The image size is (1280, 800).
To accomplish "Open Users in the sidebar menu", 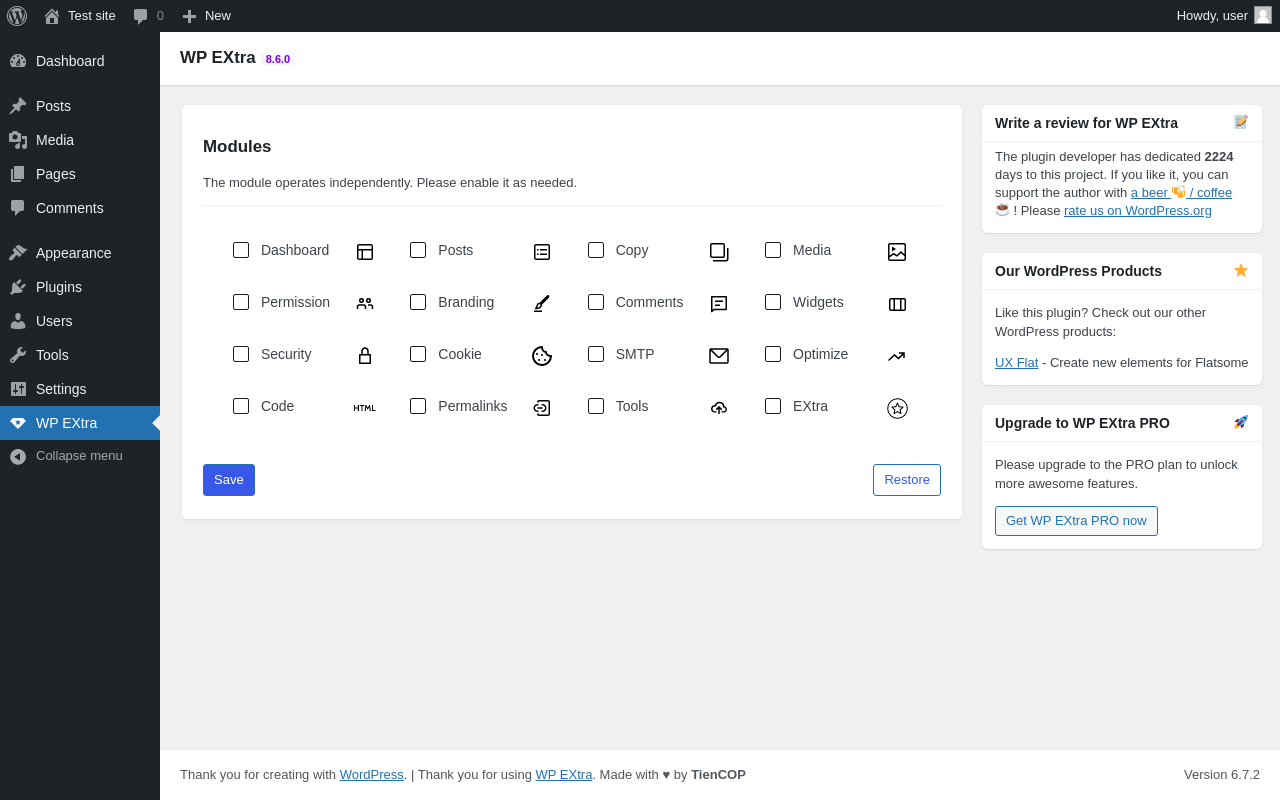I will (80, 321).
